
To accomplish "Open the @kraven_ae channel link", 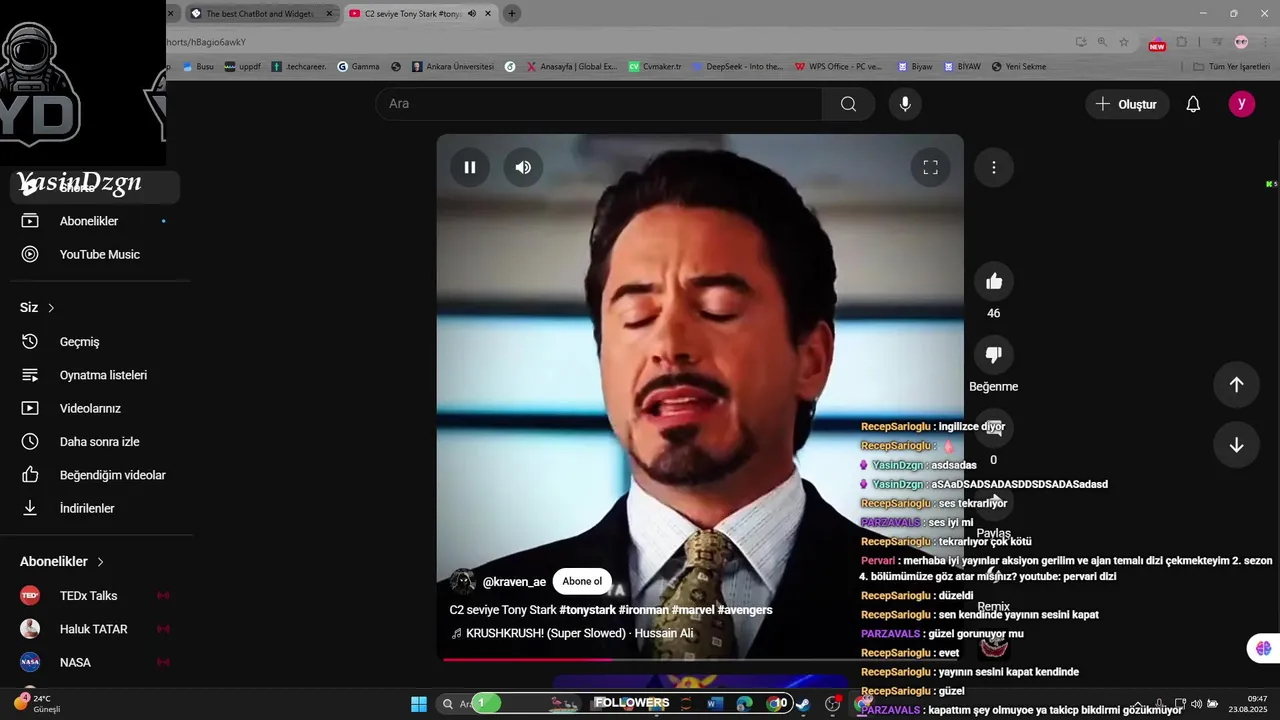I will pyautogui.click(x=514, y=582).
